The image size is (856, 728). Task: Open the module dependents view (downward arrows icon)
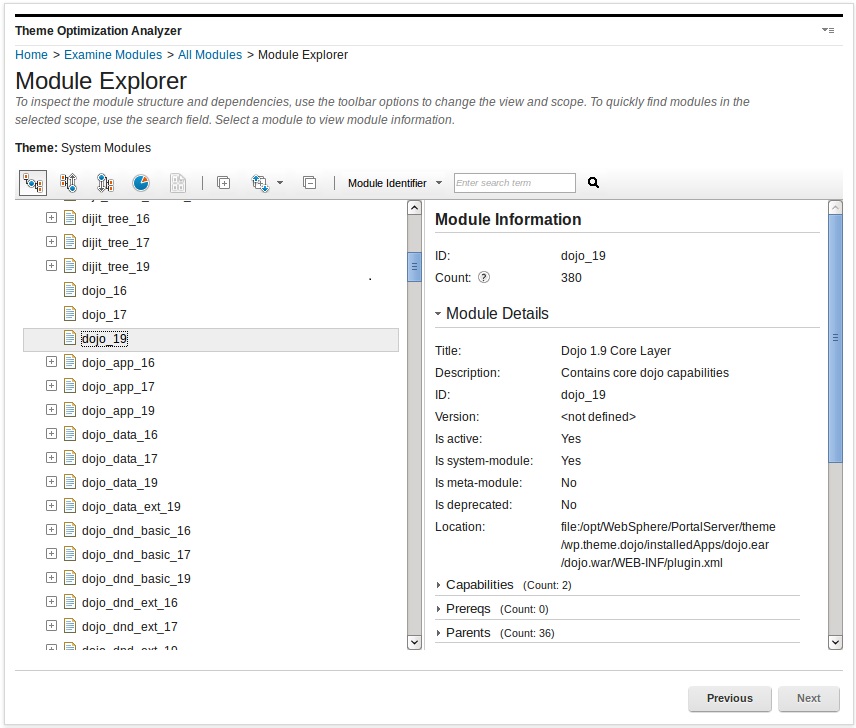coord(104,183)
